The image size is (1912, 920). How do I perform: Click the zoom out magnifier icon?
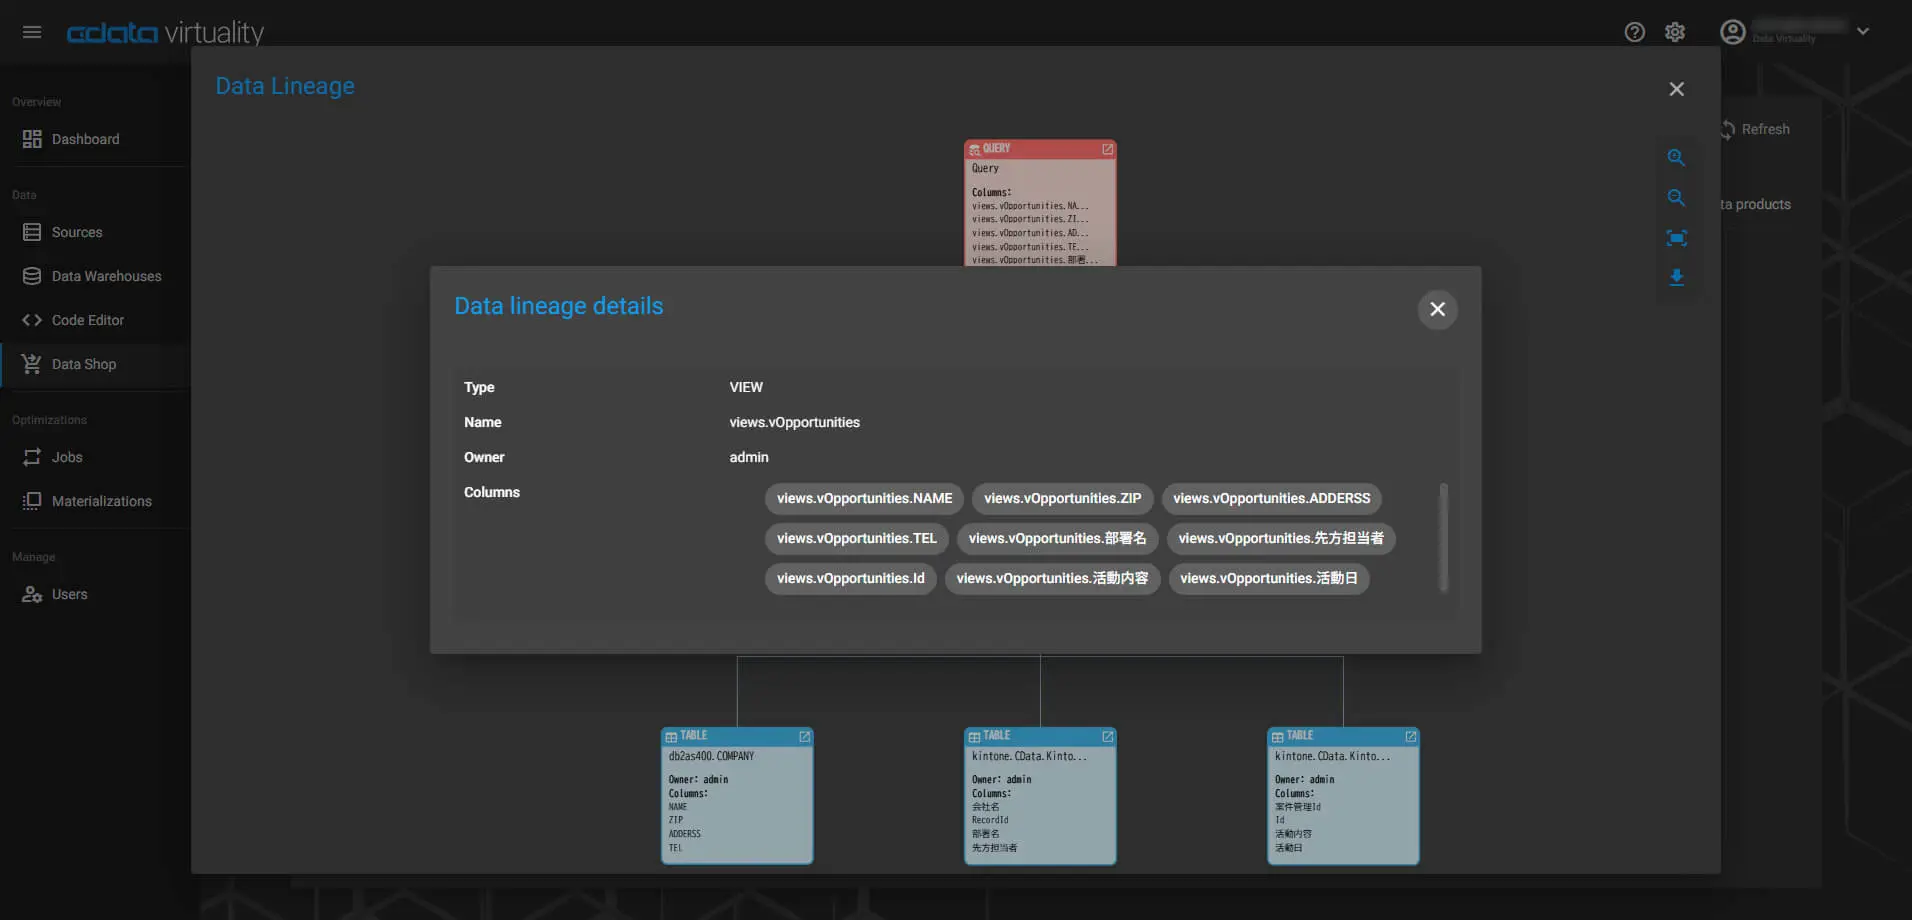pyautogui.click(x=1676, y=198)
